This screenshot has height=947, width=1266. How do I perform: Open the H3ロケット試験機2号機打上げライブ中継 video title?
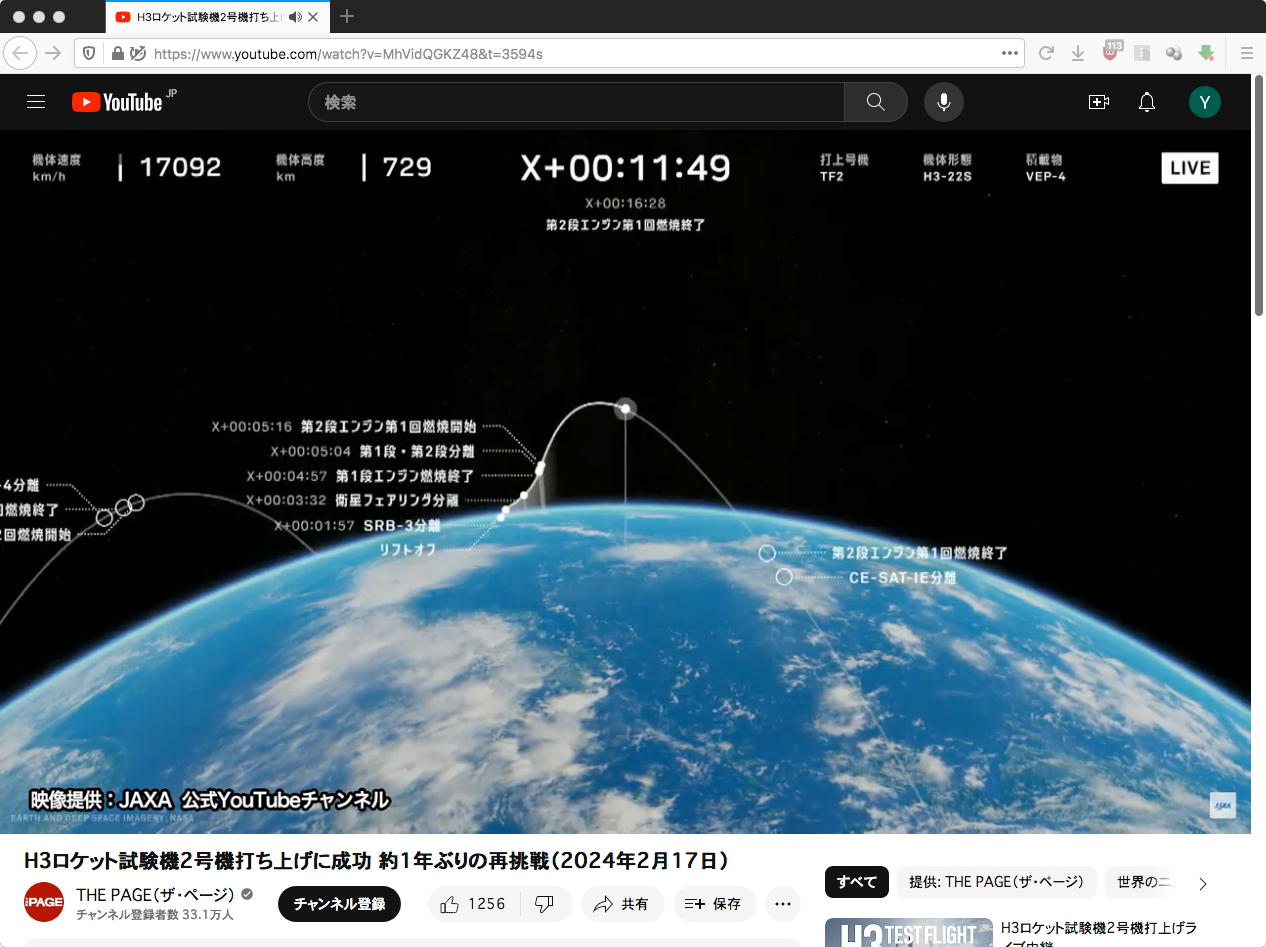pos(1099,933)
